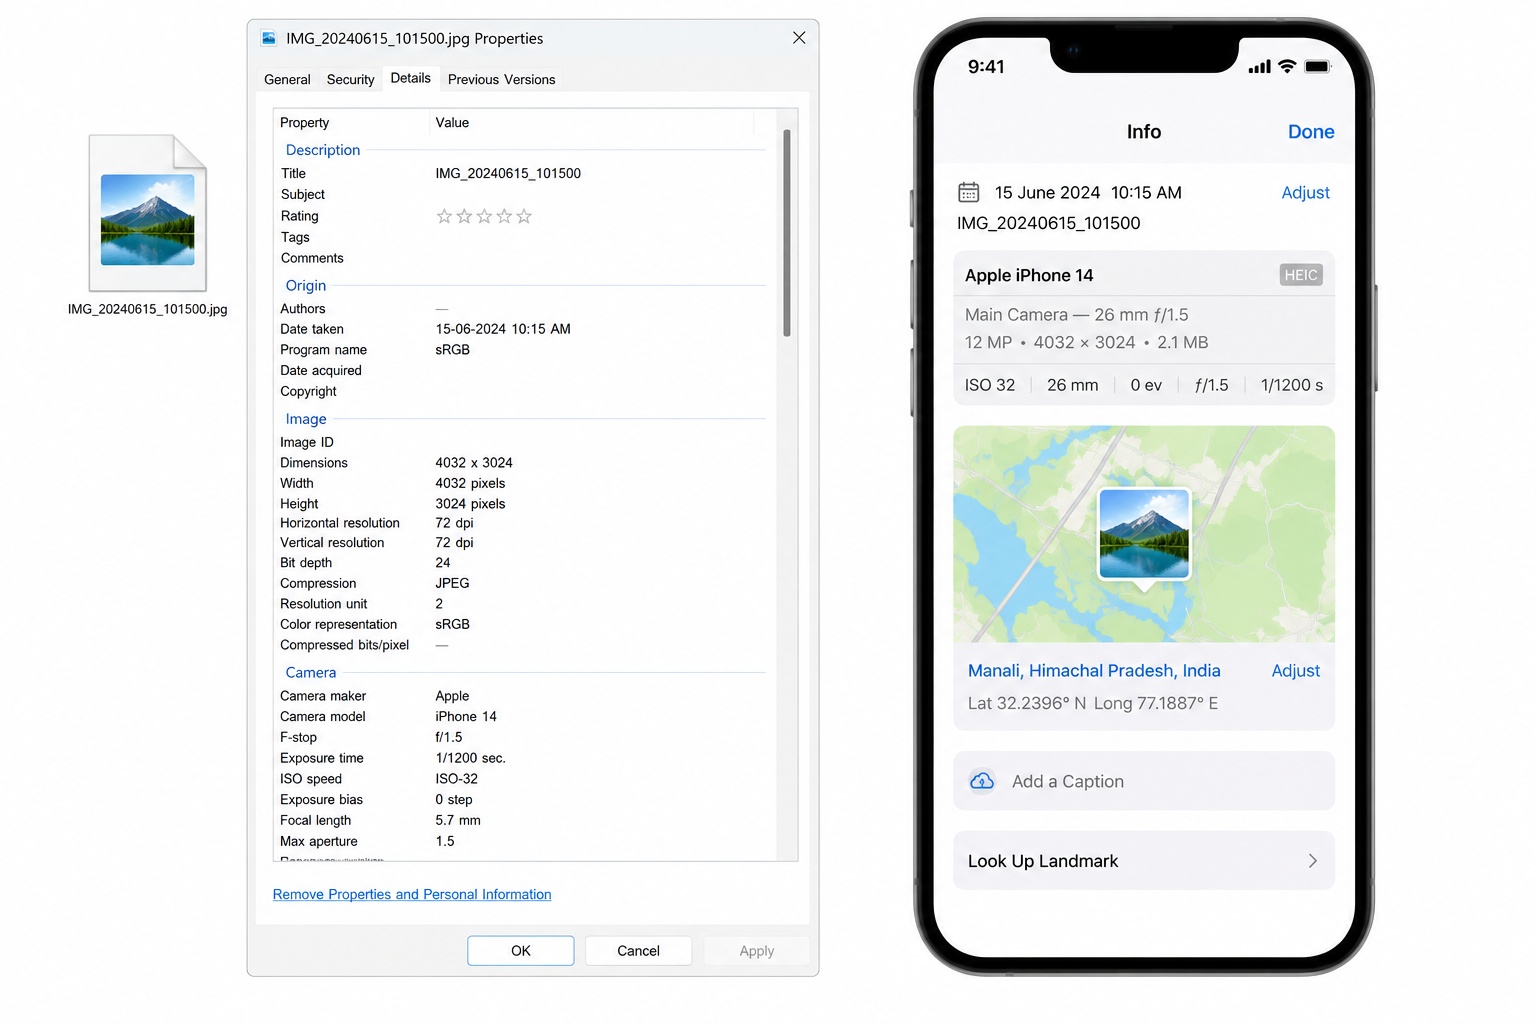Viewport: 1536px width, 1024px height.
Task: Tap the Apple iPhone 14 device name
Action: click(x=1029, y=275)
